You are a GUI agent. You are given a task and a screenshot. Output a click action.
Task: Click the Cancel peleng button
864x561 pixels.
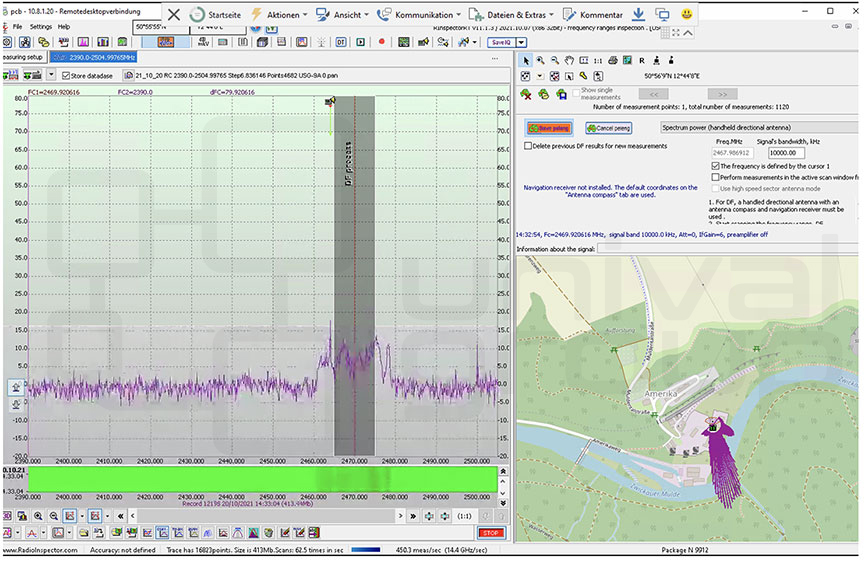(x=608, y=128)
